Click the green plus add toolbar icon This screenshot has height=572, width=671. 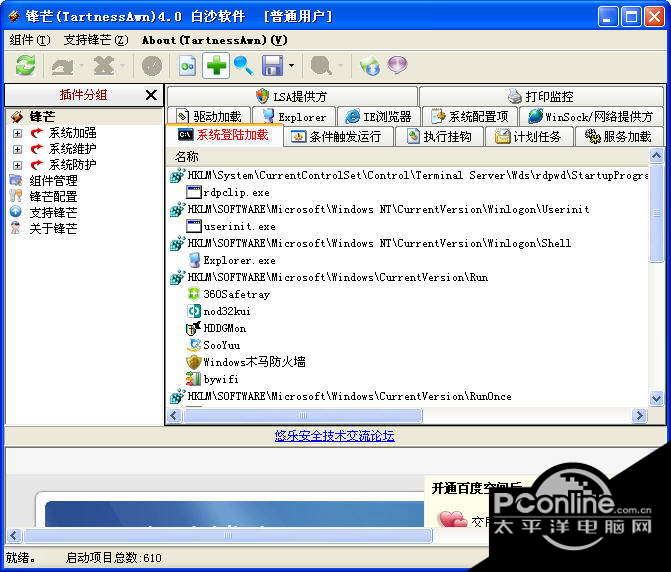217,65
